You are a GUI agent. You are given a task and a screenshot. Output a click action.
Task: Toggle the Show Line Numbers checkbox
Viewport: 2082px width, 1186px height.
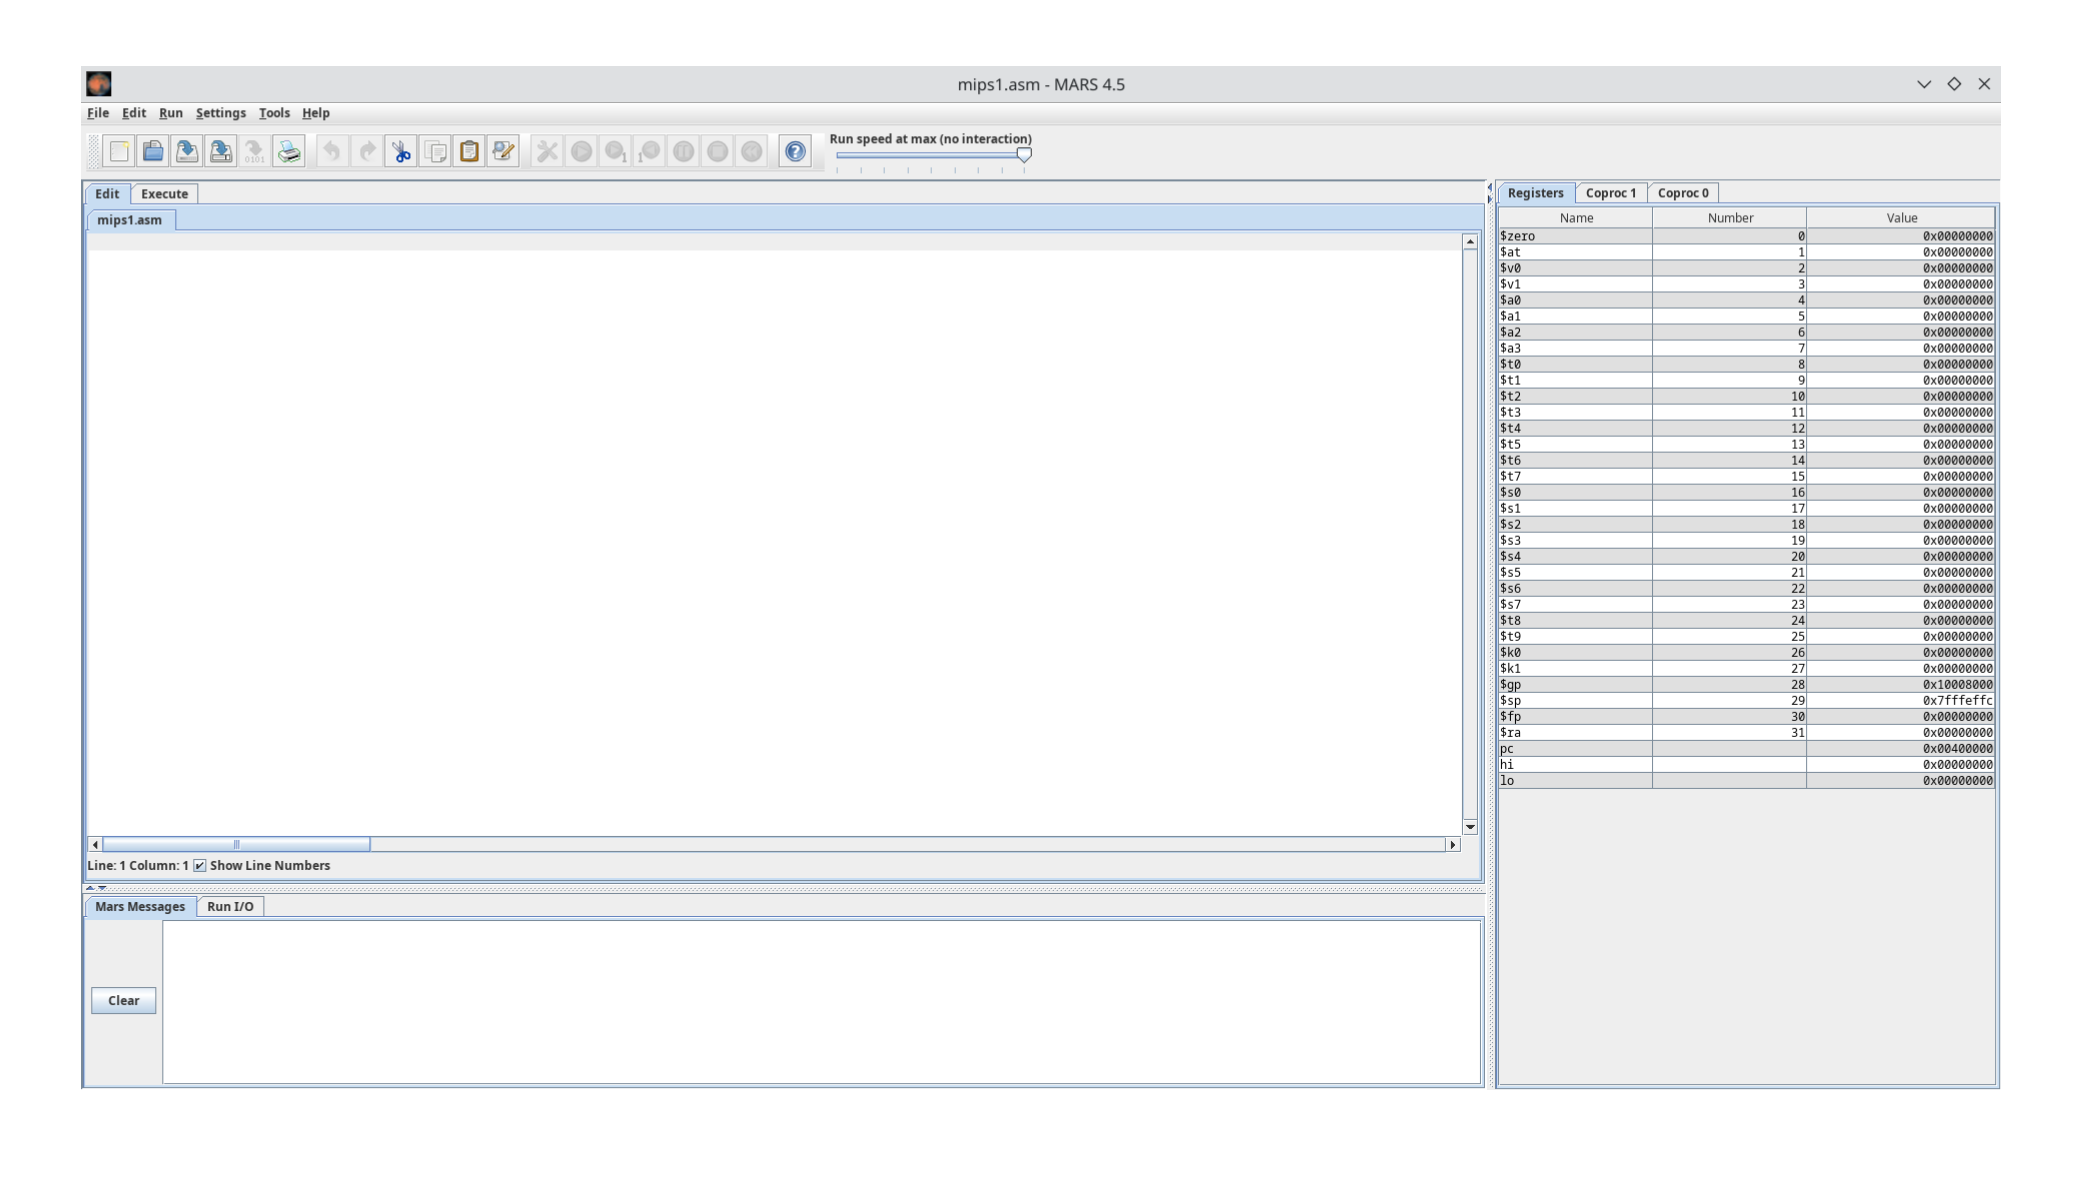point(201,865)
